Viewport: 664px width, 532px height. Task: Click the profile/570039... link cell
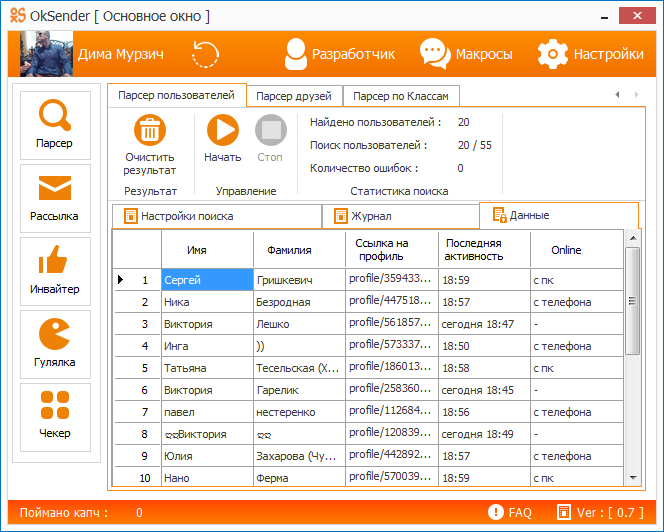coord(392,477)
